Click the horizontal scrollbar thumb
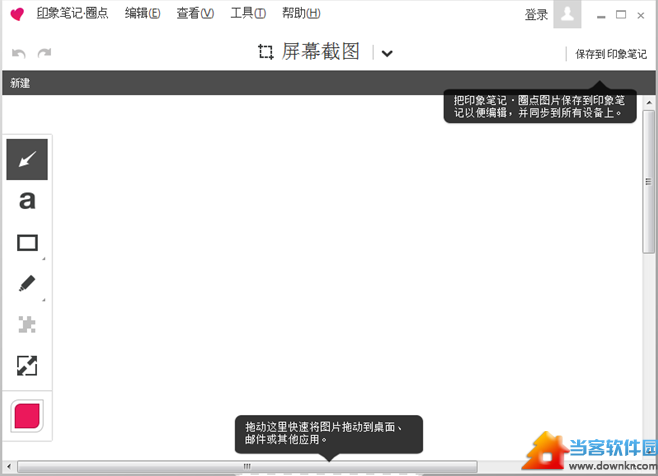The height and width of the screenshot is (476, 658). click(247, 466)
